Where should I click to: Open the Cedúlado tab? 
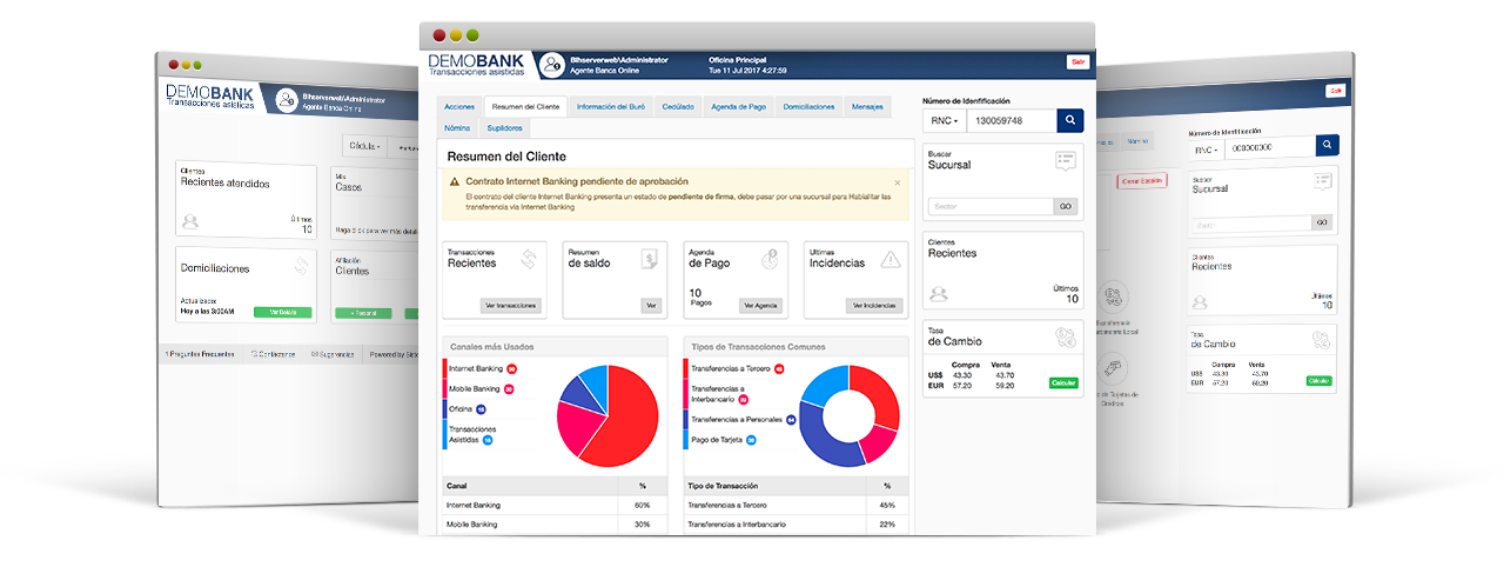(678, 106)
